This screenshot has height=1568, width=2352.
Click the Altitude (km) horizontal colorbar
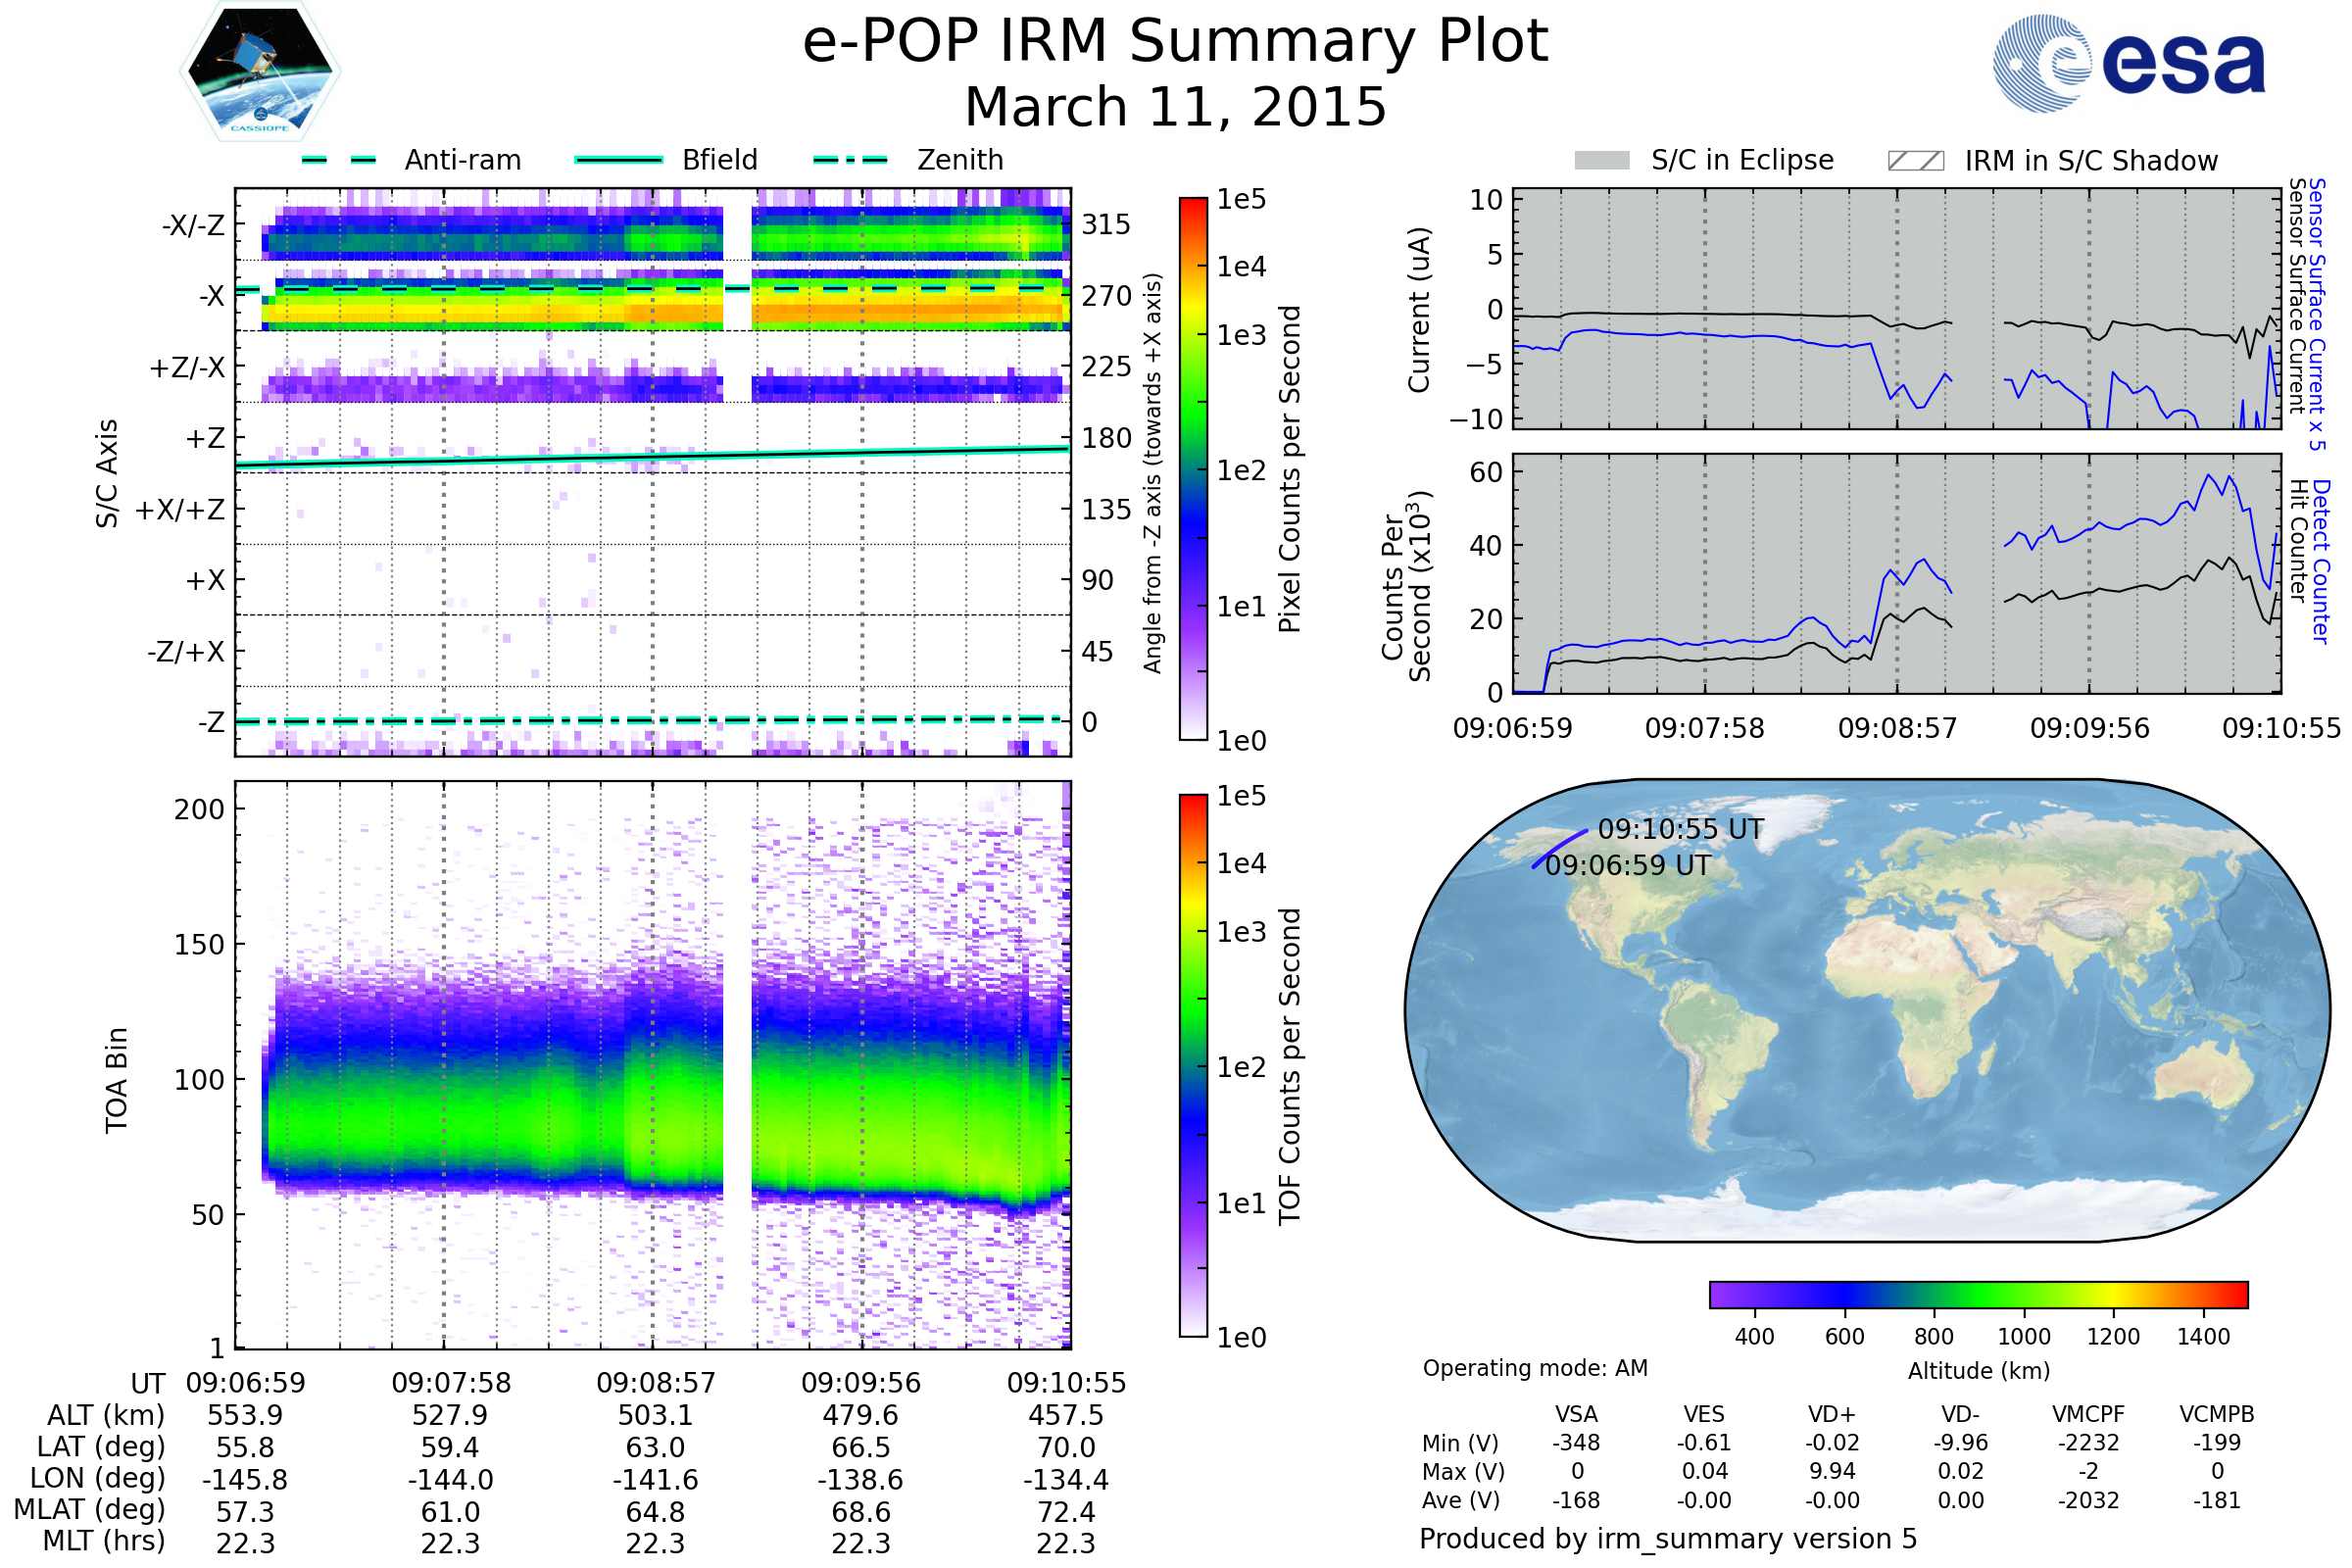coord(1978,1294)
